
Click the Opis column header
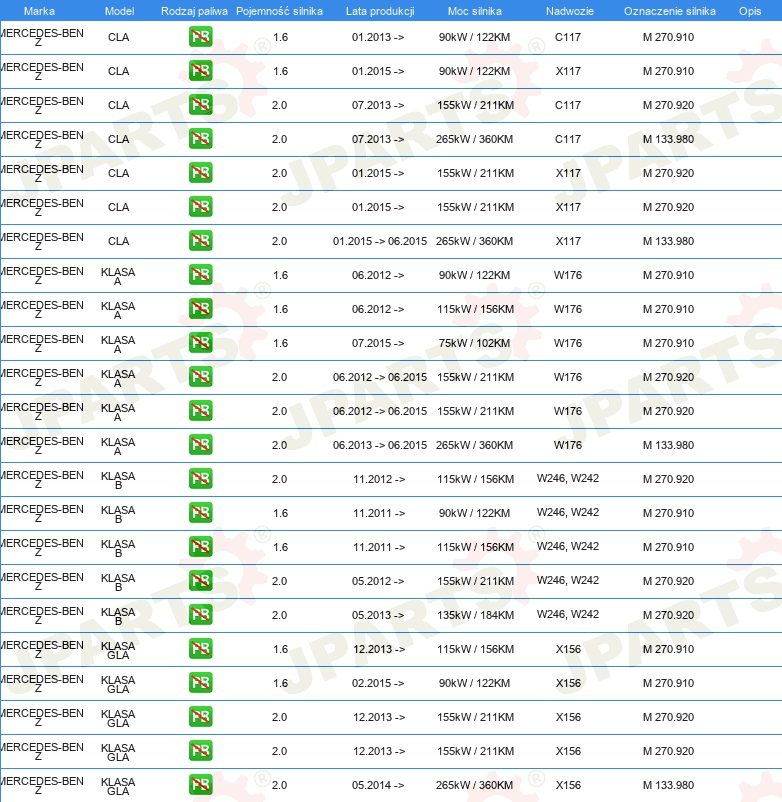(x=750, y=11)
